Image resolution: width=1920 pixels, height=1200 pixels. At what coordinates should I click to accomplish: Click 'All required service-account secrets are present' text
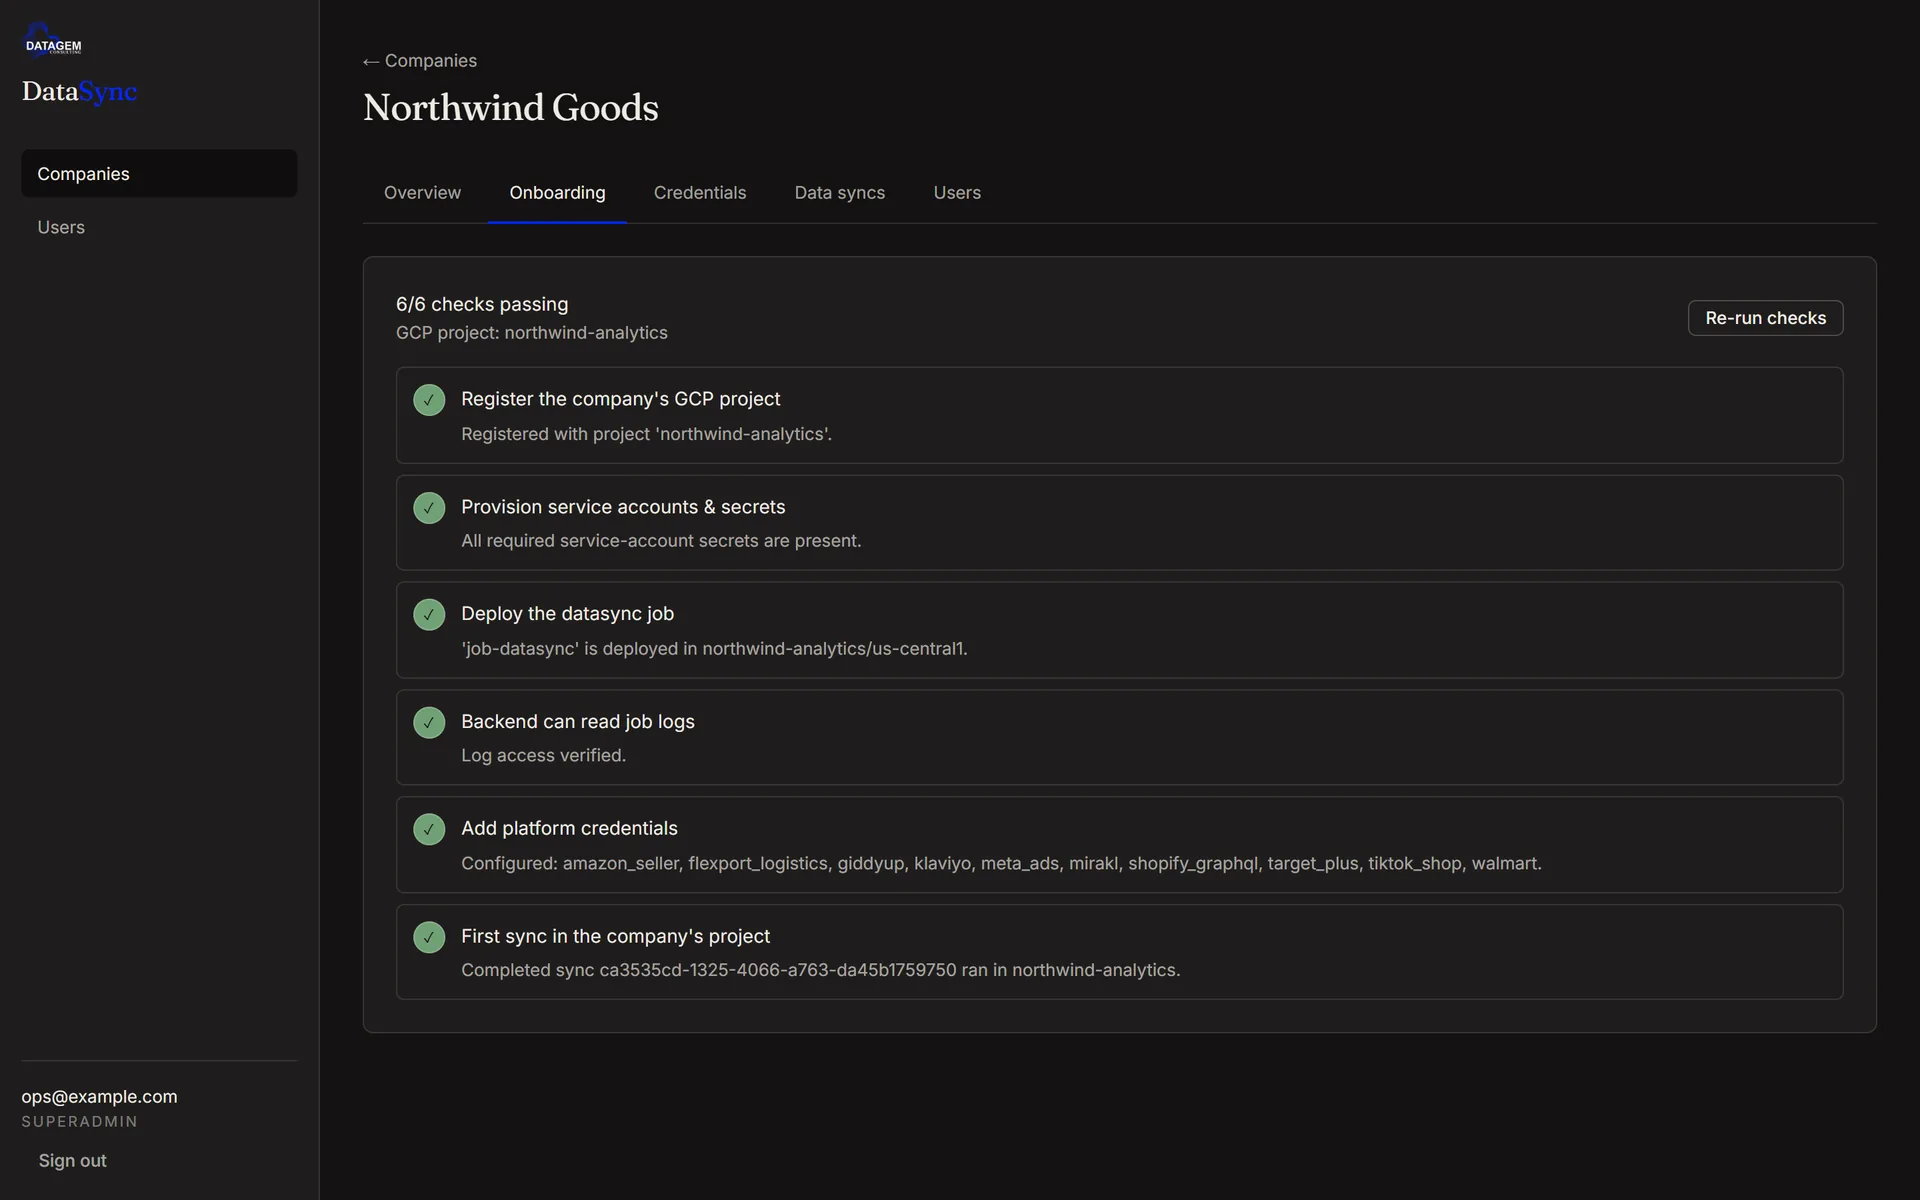661,541
